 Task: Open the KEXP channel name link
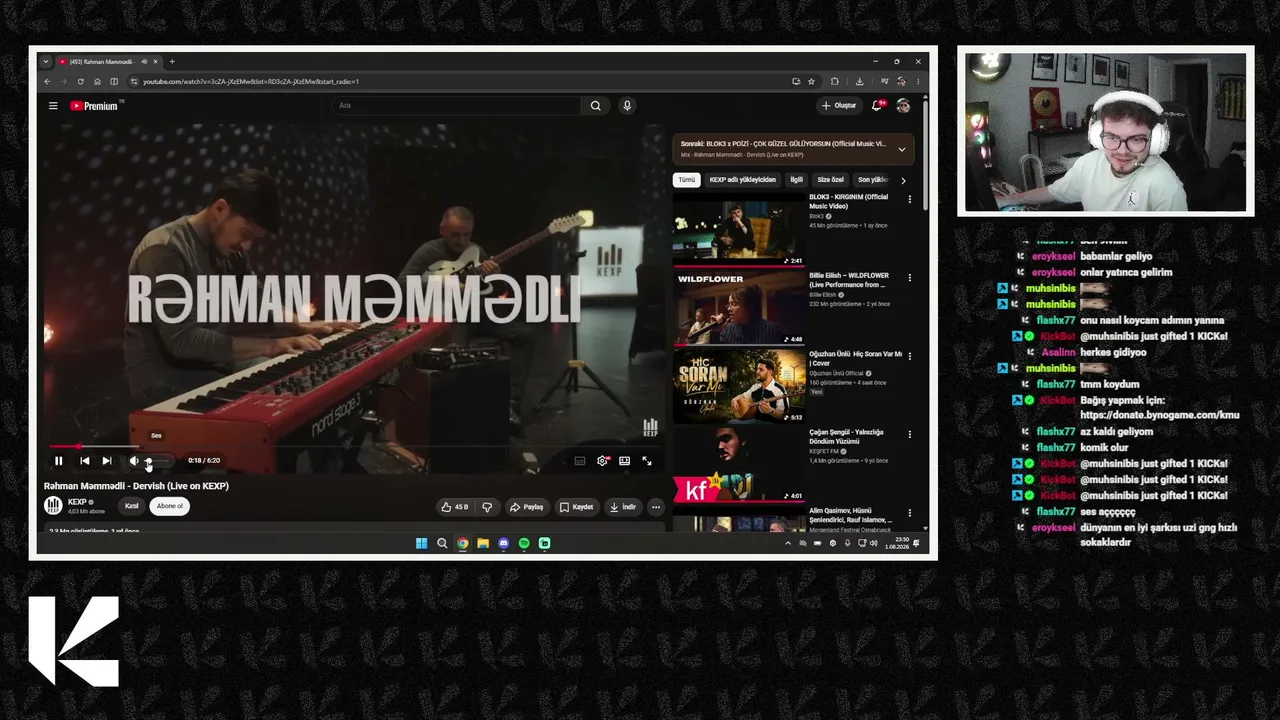[77, 502]
